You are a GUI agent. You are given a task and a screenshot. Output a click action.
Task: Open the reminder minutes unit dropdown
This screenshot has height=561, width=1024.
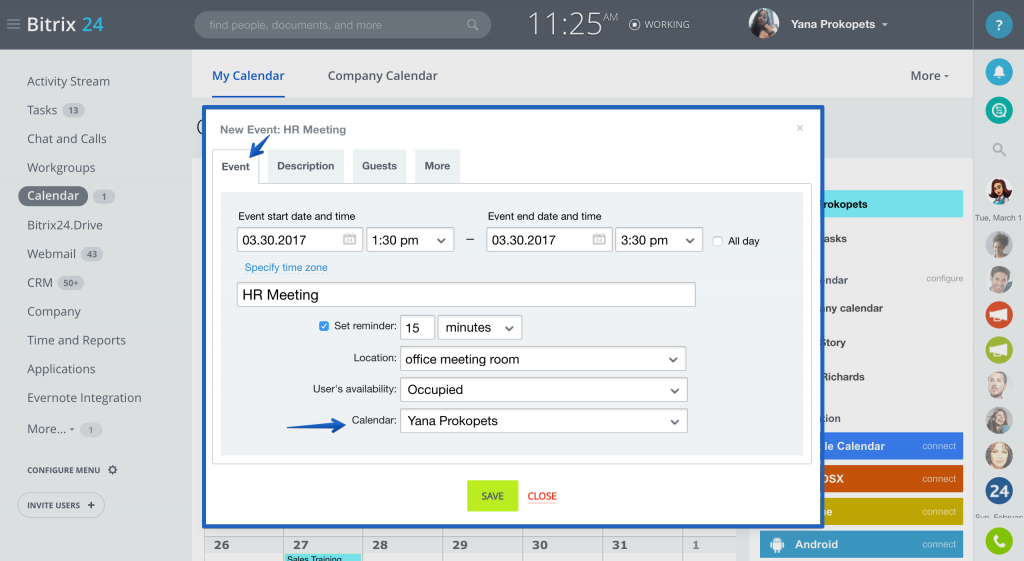(x=480, y=327)
